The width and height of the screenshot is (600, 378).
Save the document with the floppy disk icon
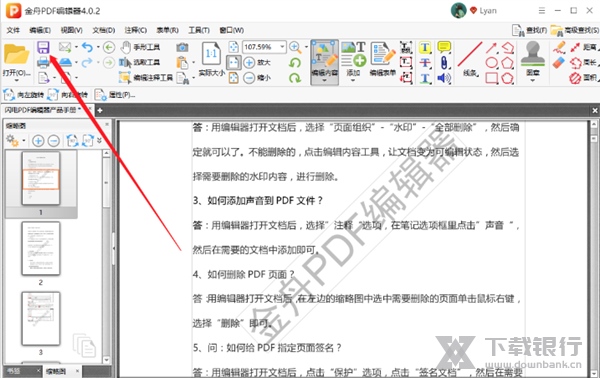(43, 47)
